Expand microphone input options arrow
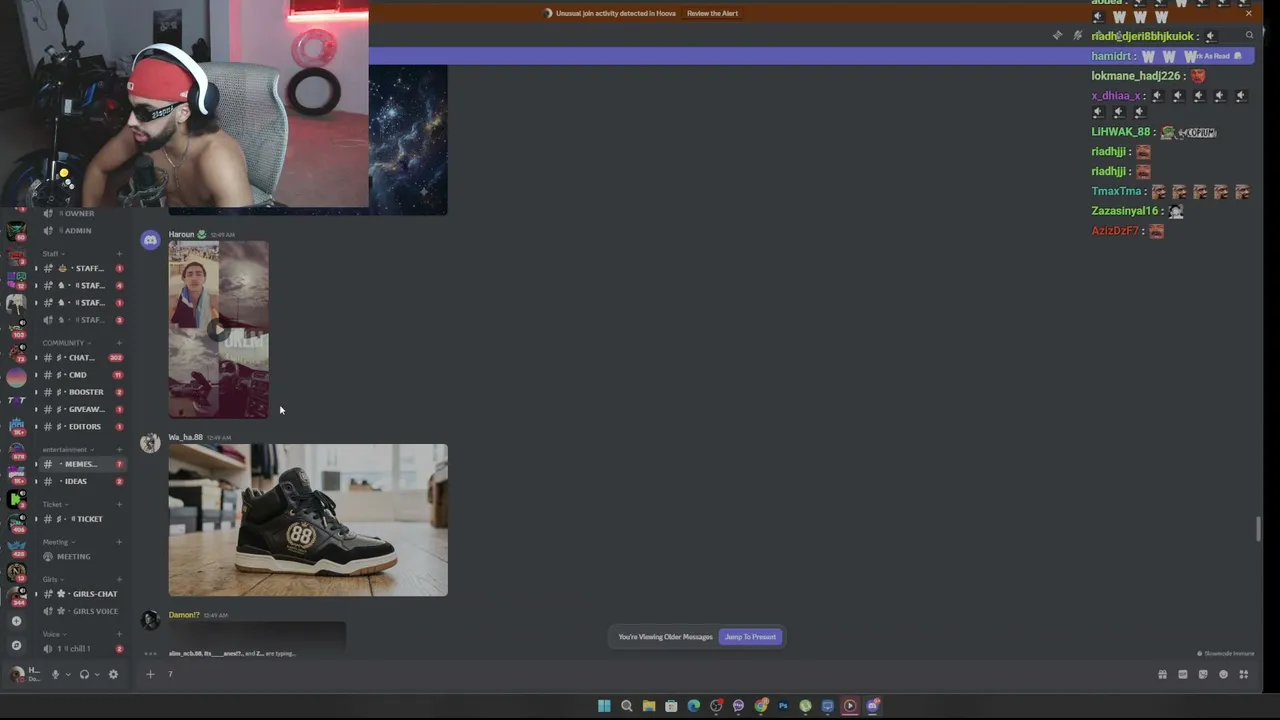Image resolution: width=1280 pixels, height=720 pixels. (x=68, y=675)
